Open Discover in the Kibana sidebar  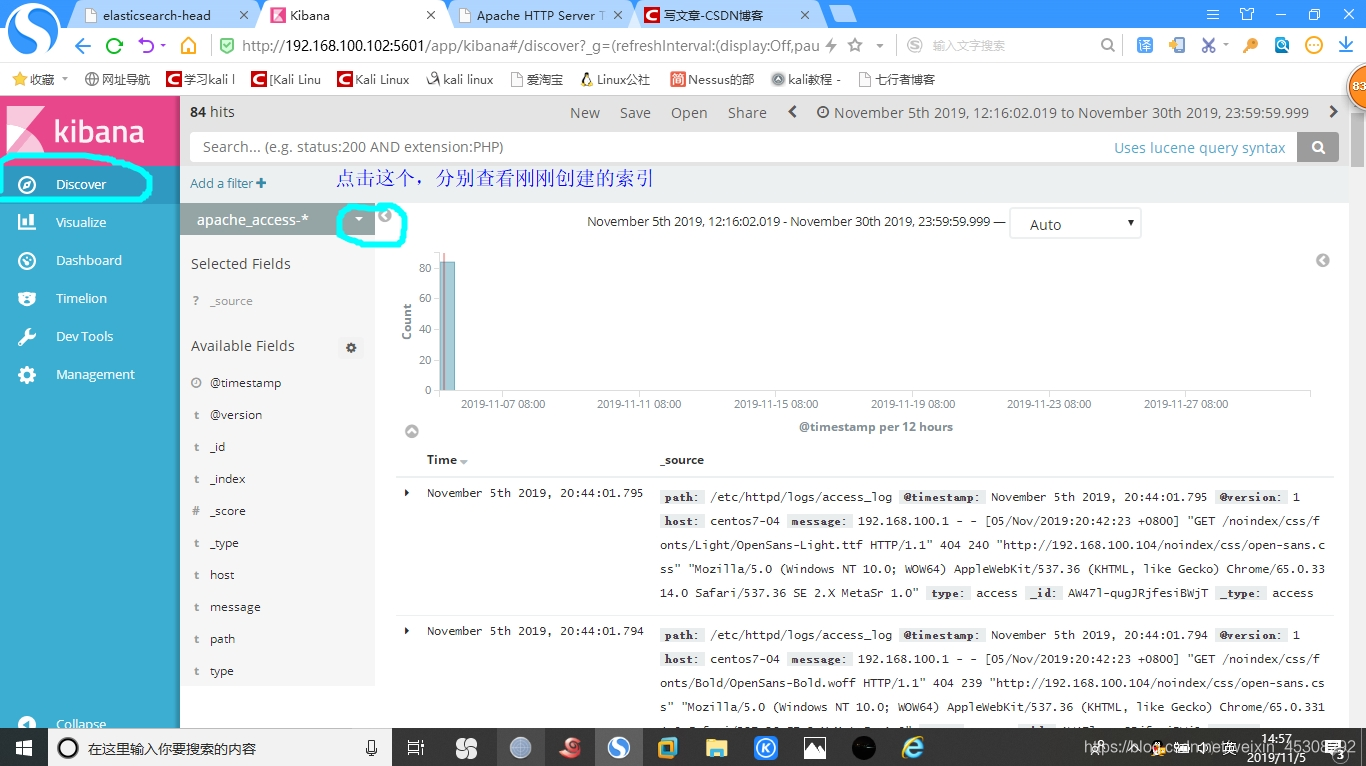(80, 184)
